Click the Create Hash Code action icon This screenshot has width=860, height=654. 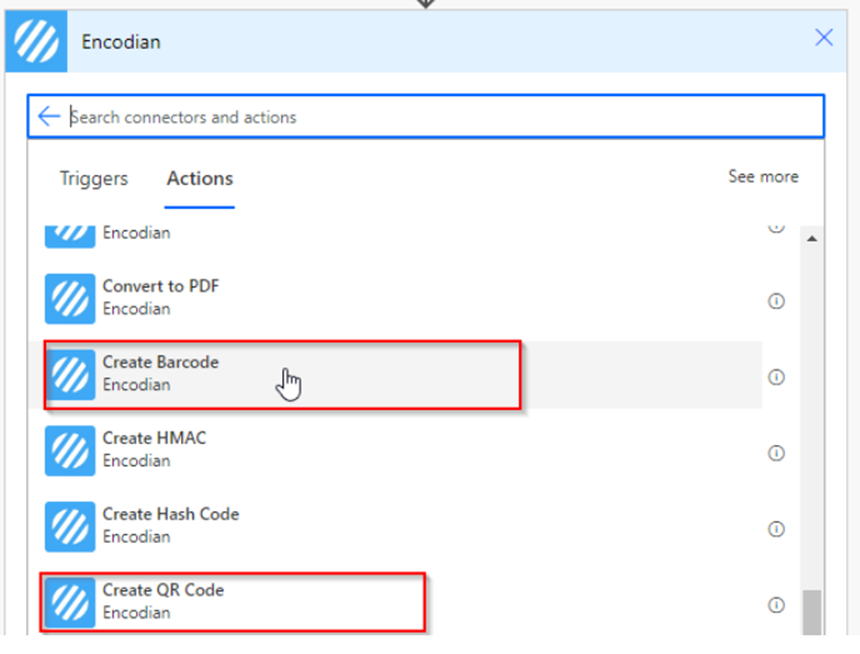coord(70,526)
